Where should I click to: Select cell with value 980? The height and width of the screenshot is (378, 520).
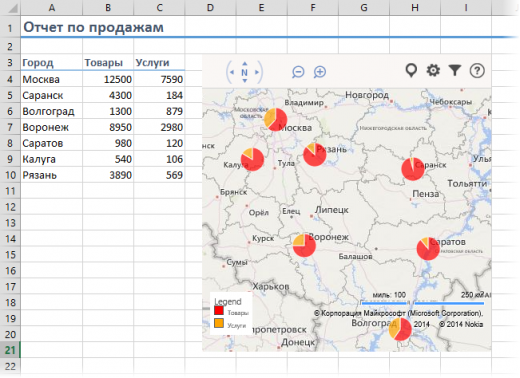click(108, 143)
